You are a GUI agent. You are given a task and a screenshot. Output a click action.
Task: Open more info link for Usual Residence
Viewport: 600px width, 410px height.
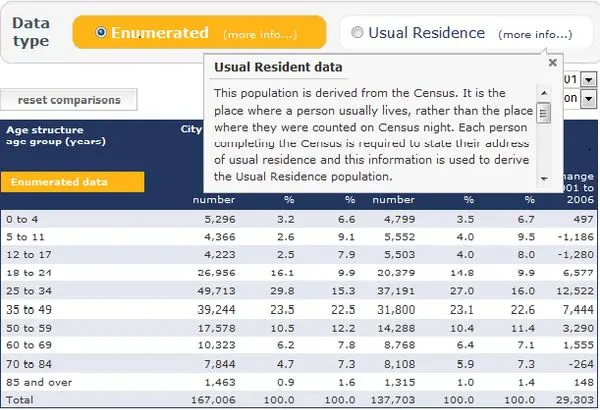click(x=535, y=34)
